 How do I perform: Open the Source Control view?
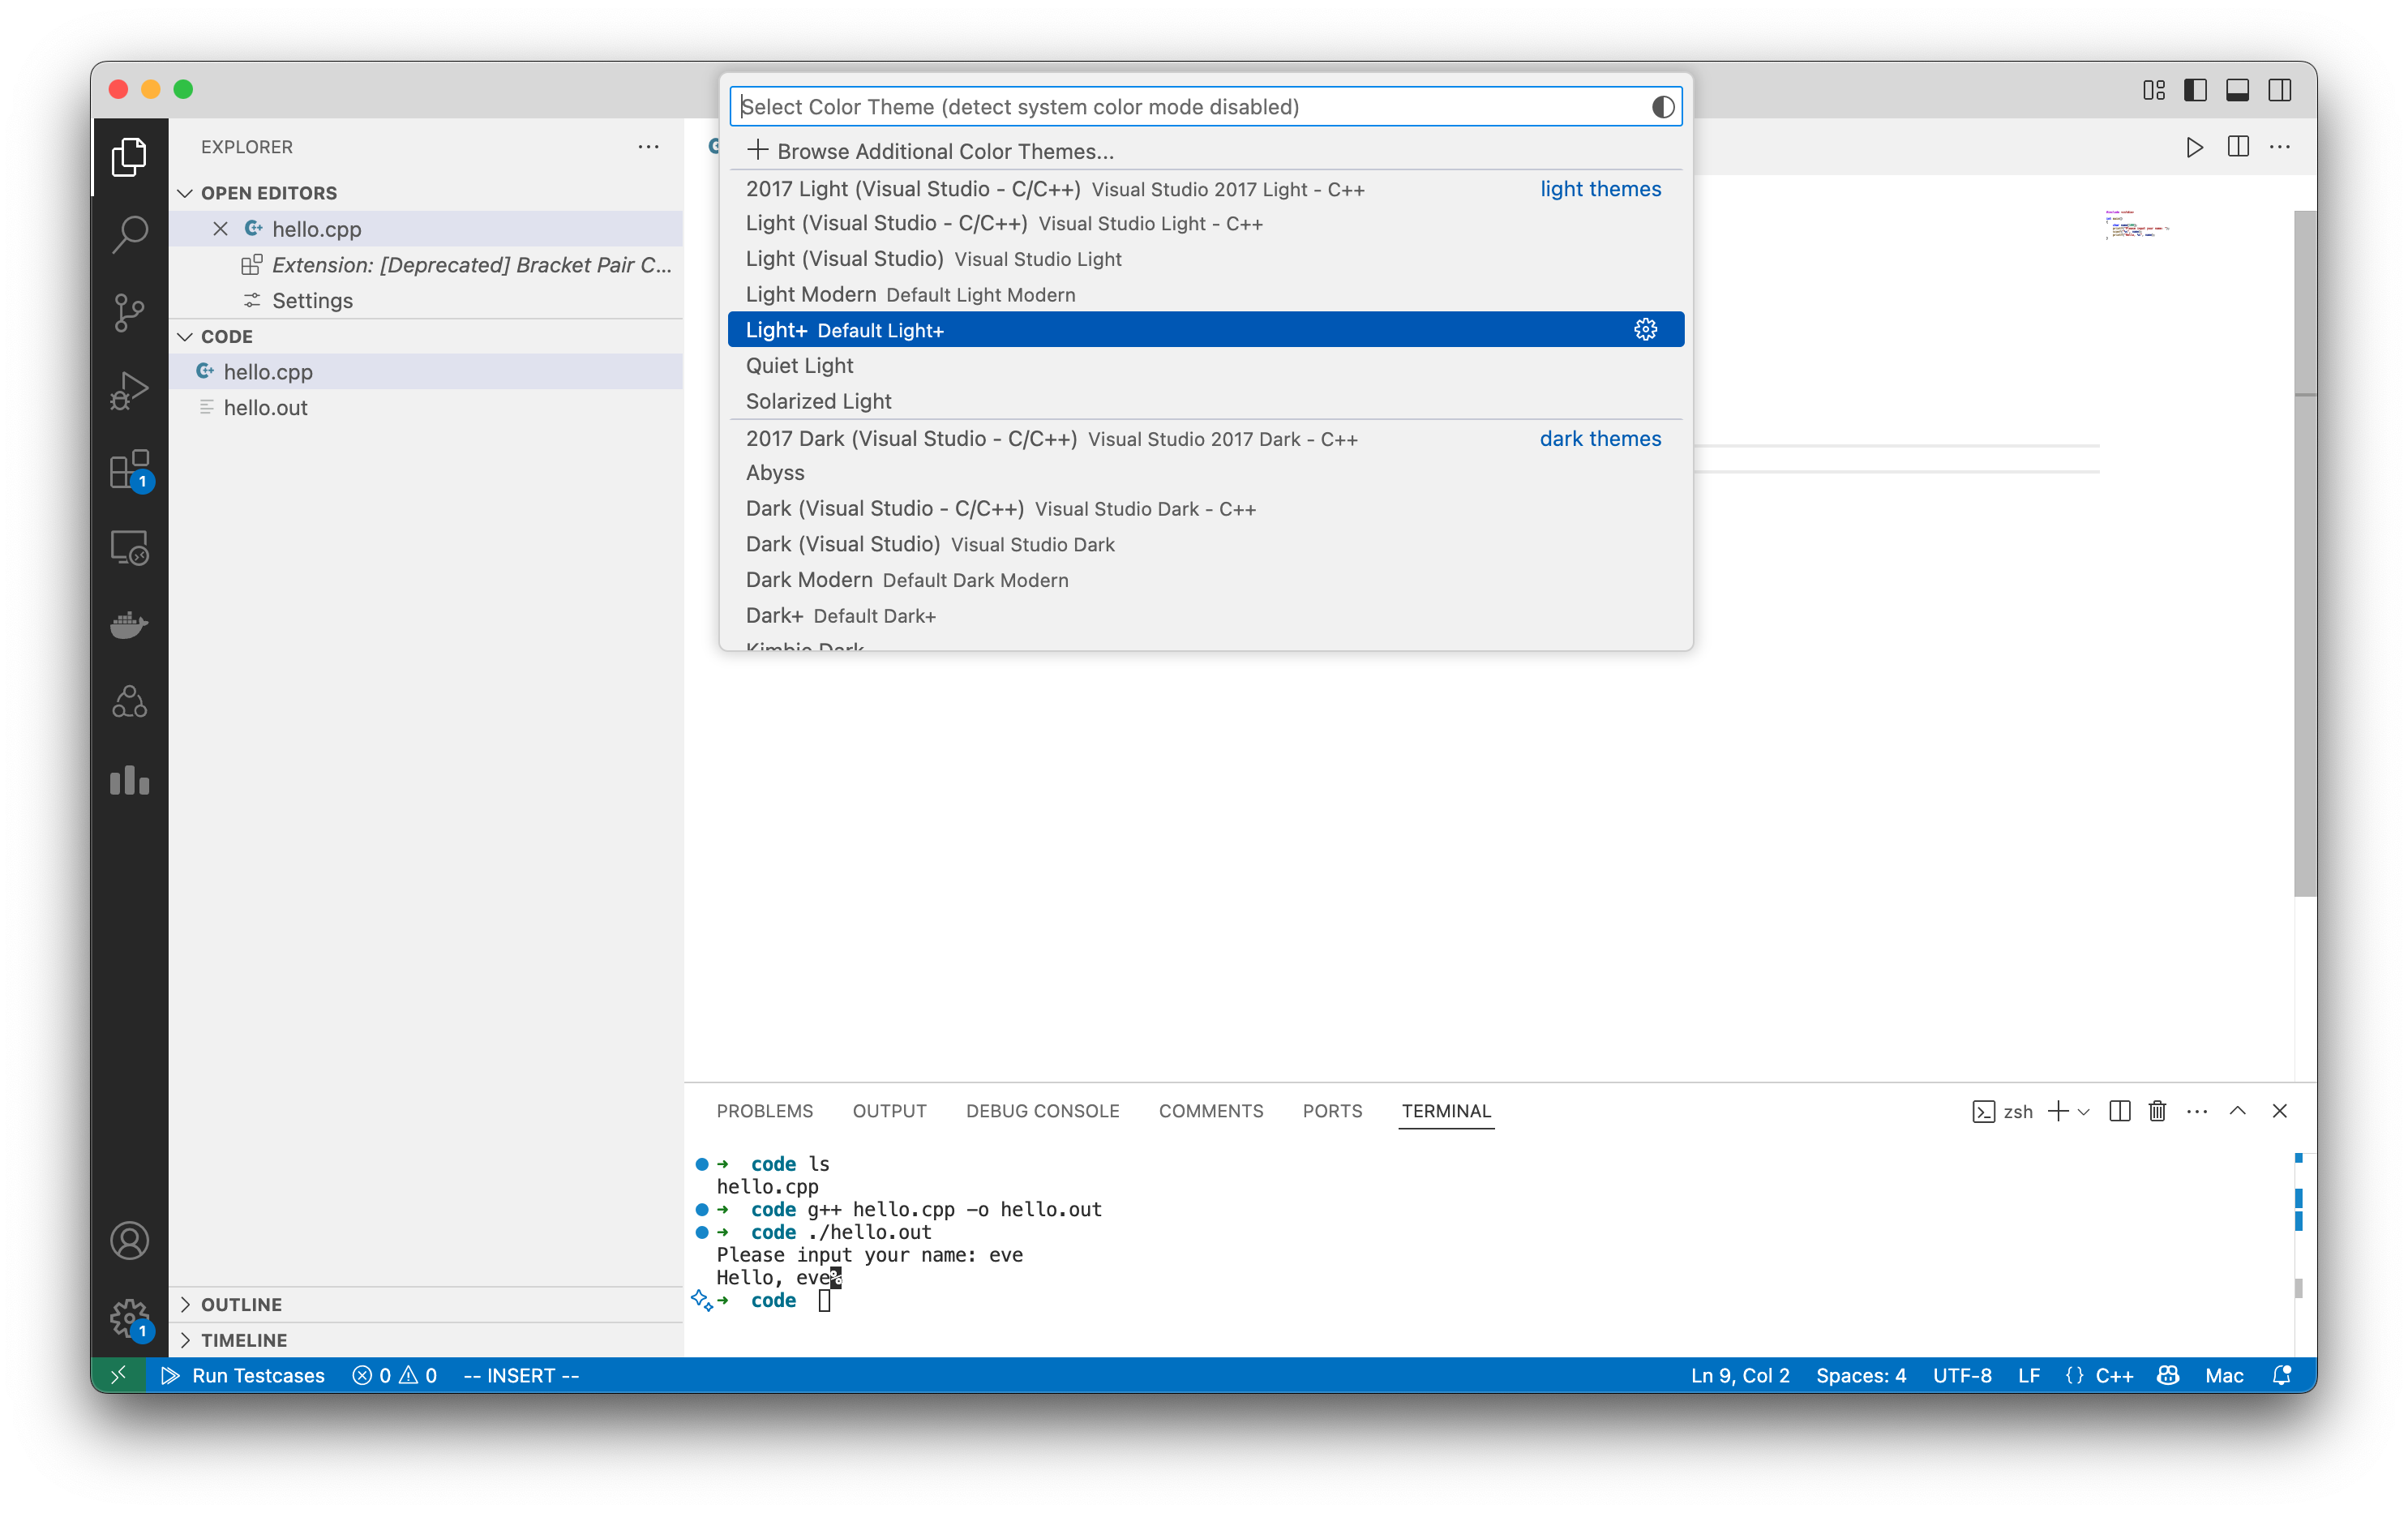tap(129, 312)
